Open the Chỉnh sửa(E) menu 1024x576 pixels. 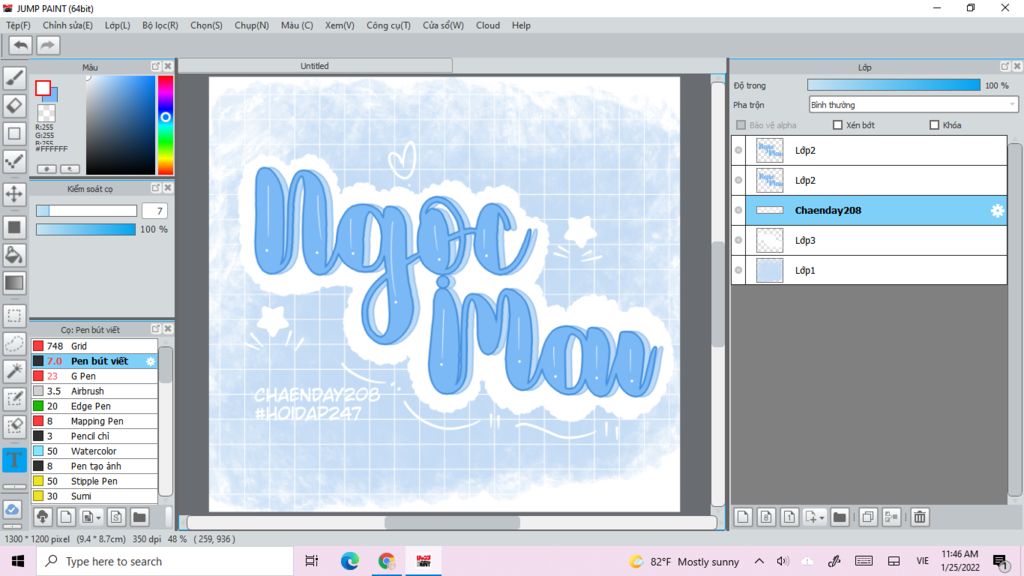[67, 25]
